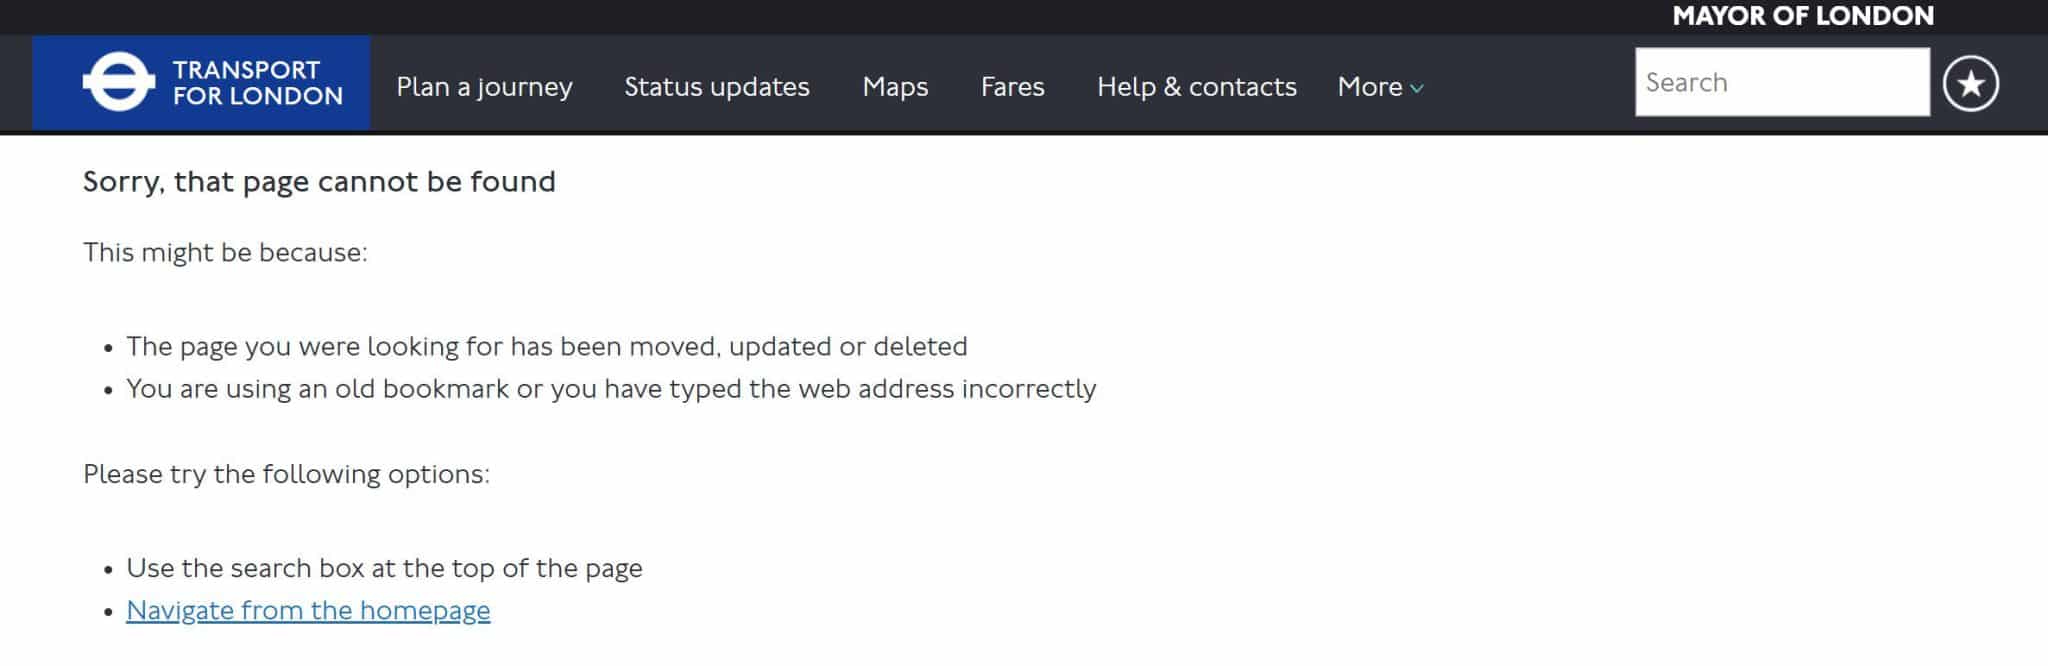Click the old bookmark bullet text
This screenshot has height=666, width=2048.
point(611,389)
